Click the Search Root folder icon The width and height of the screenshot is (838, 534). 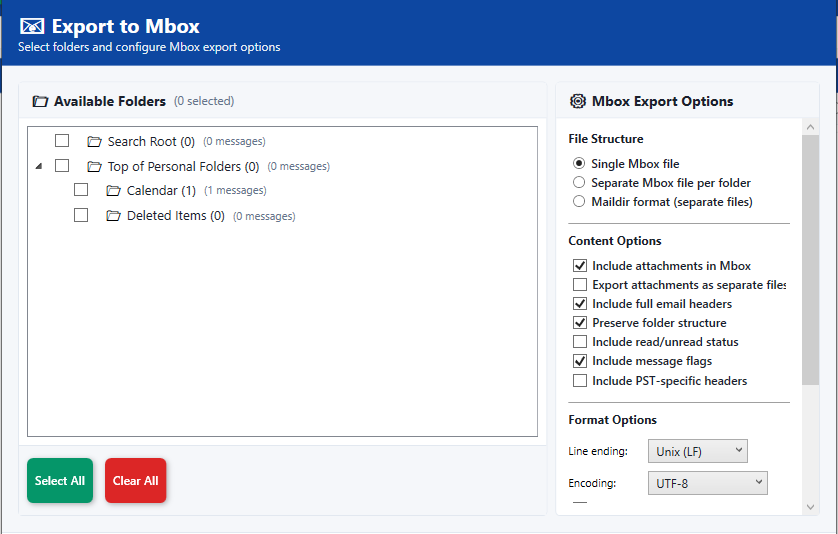pyautogui.click(x=95, y=142)
